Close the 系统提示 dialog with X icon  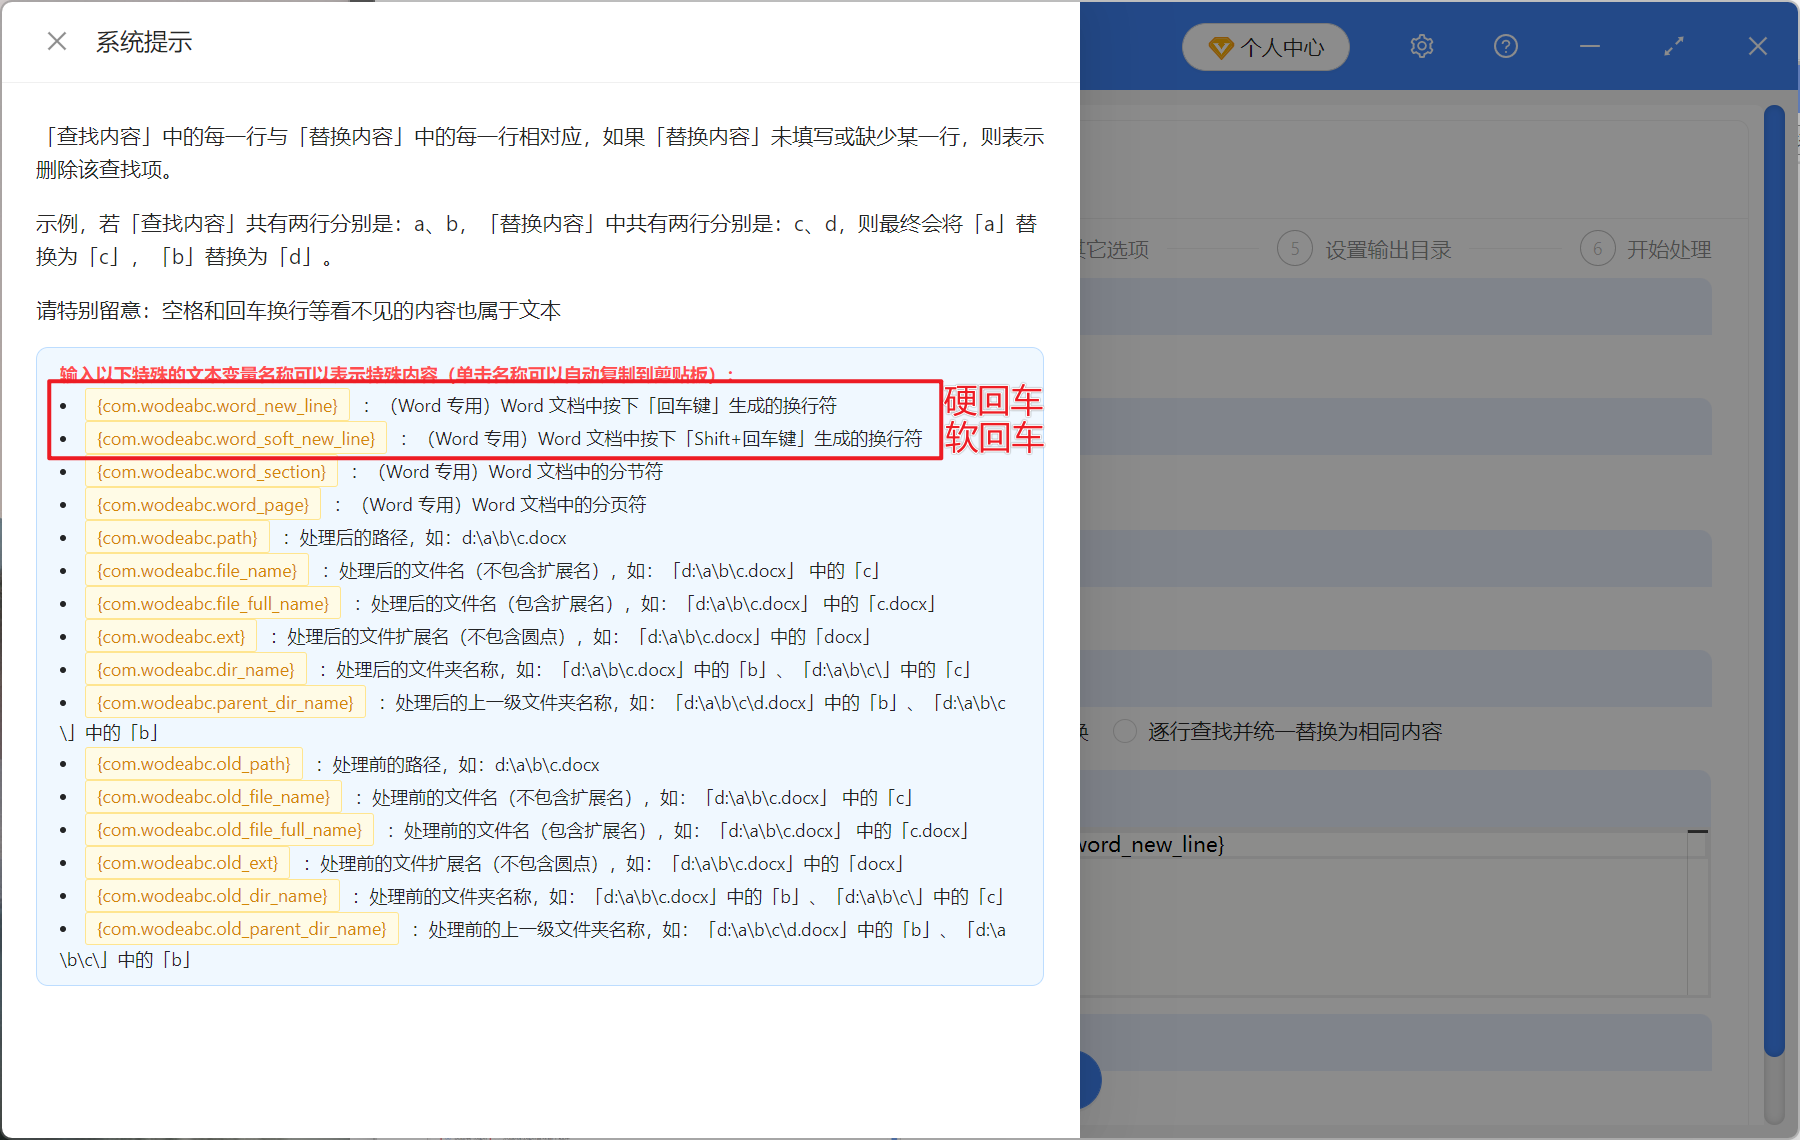tap(57, 41)
